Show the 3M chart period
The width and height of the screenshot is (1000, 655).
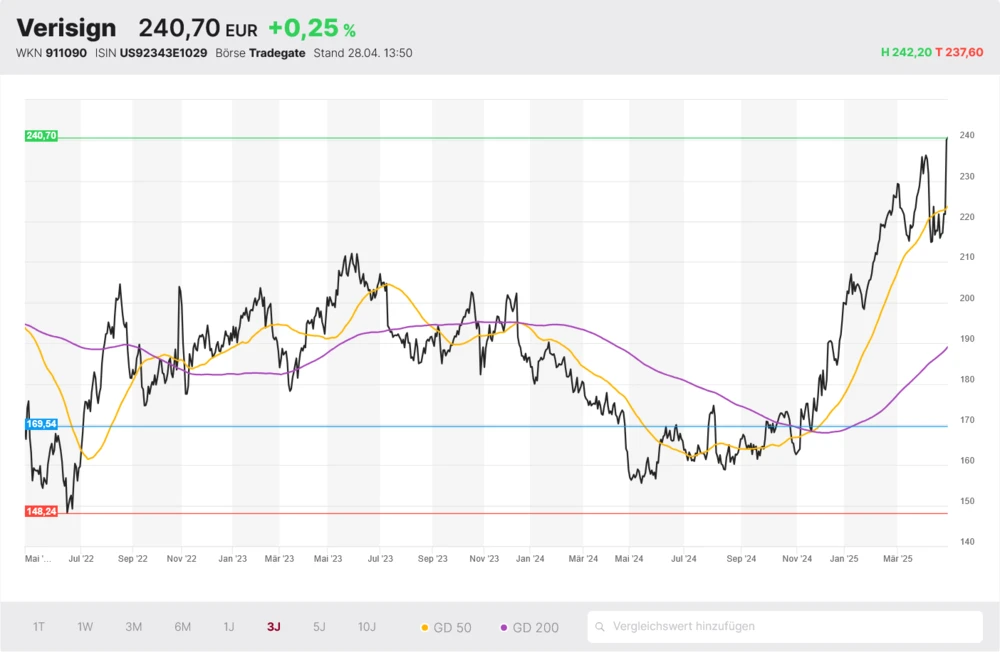(133, 627)
